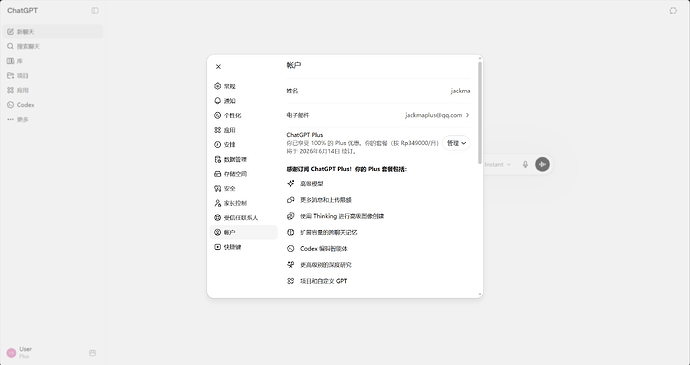The width and height of the screenshot is (690, 365).
Task: Open 常规 general settings
Action: pyautogui.click(x=243, y=86)
